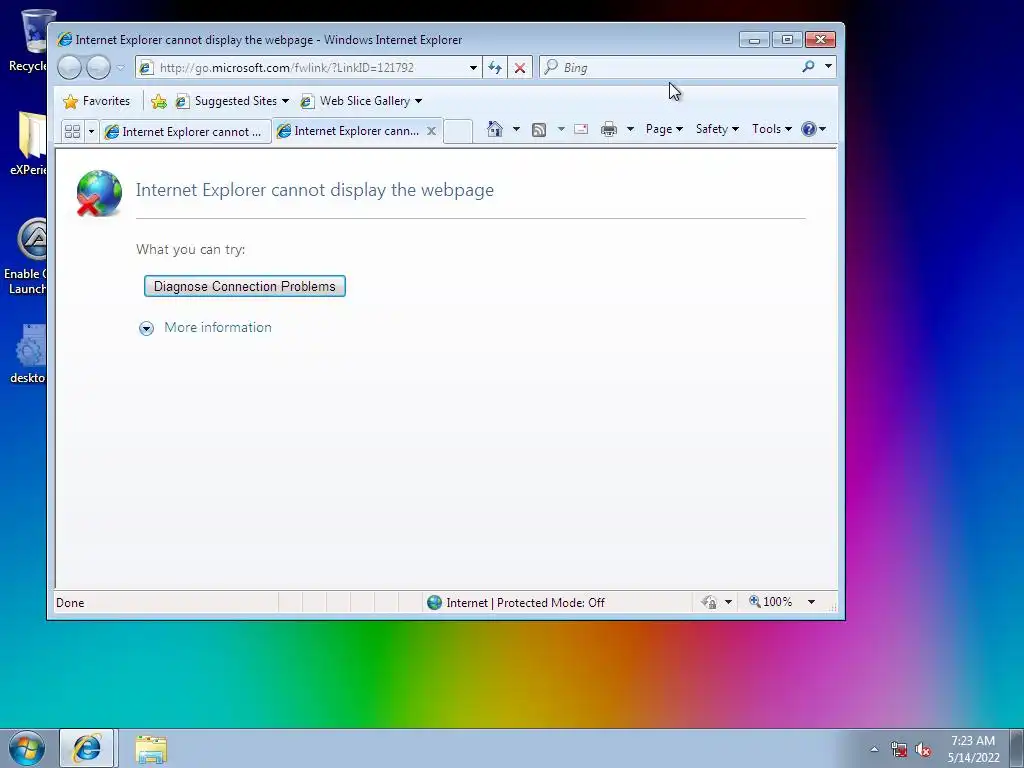Click the privacy report status bar icon

(709, 602)
